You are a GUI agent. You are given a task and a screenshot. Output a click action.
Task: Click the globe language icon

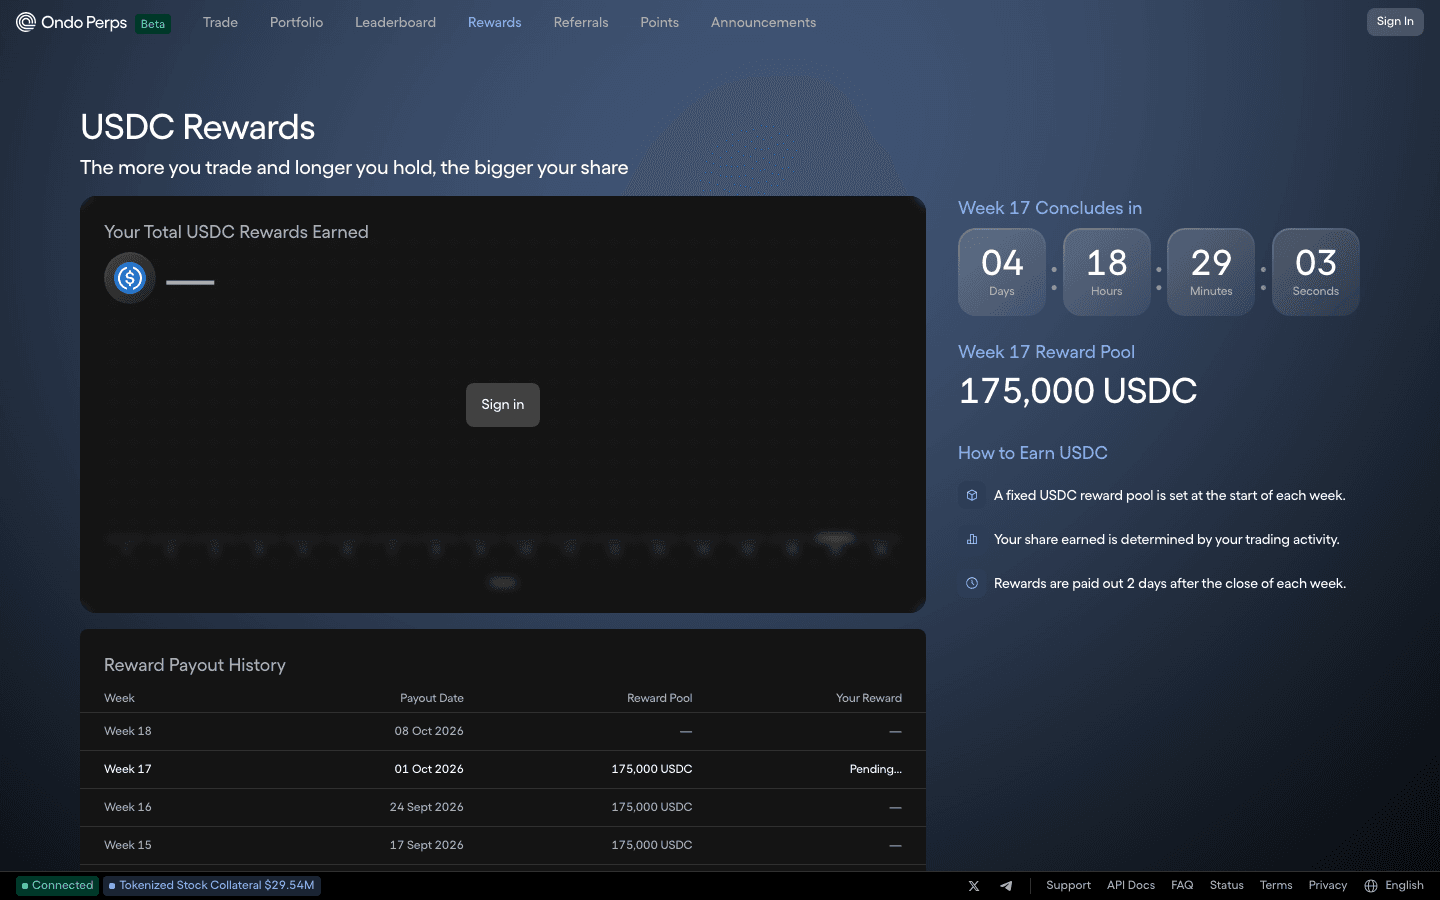coord(1371,886)
